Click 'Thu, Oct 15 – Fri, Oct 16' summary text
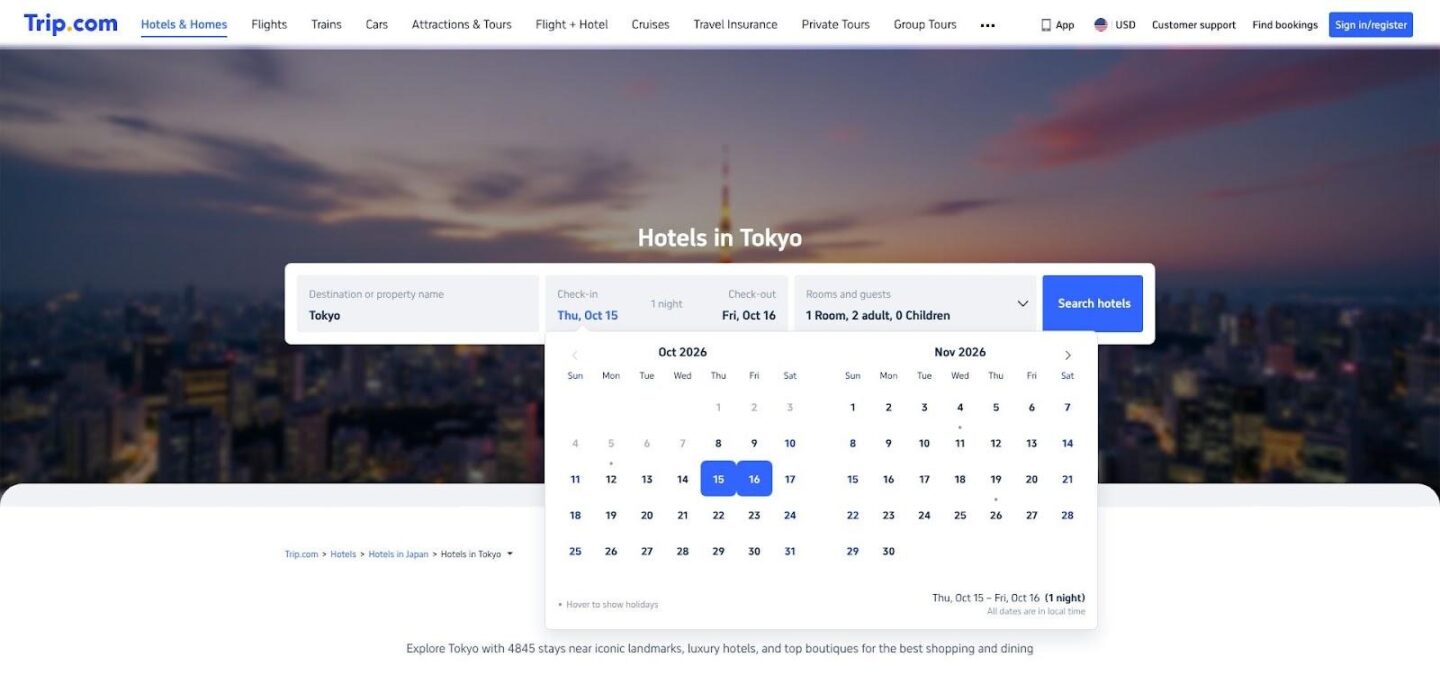This screenshot has width=1440, height=675. 986,598
